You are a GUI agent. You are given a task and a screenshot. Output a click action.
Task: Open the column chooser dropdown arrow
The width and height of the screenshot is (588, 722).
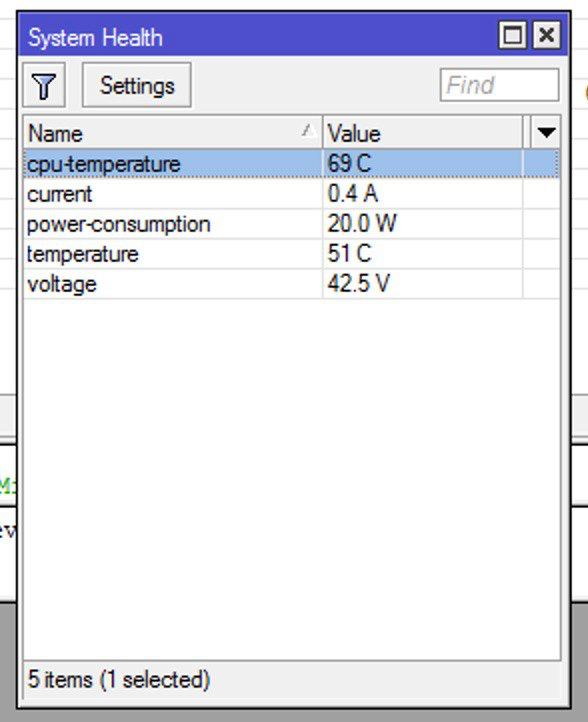(546, 133)
